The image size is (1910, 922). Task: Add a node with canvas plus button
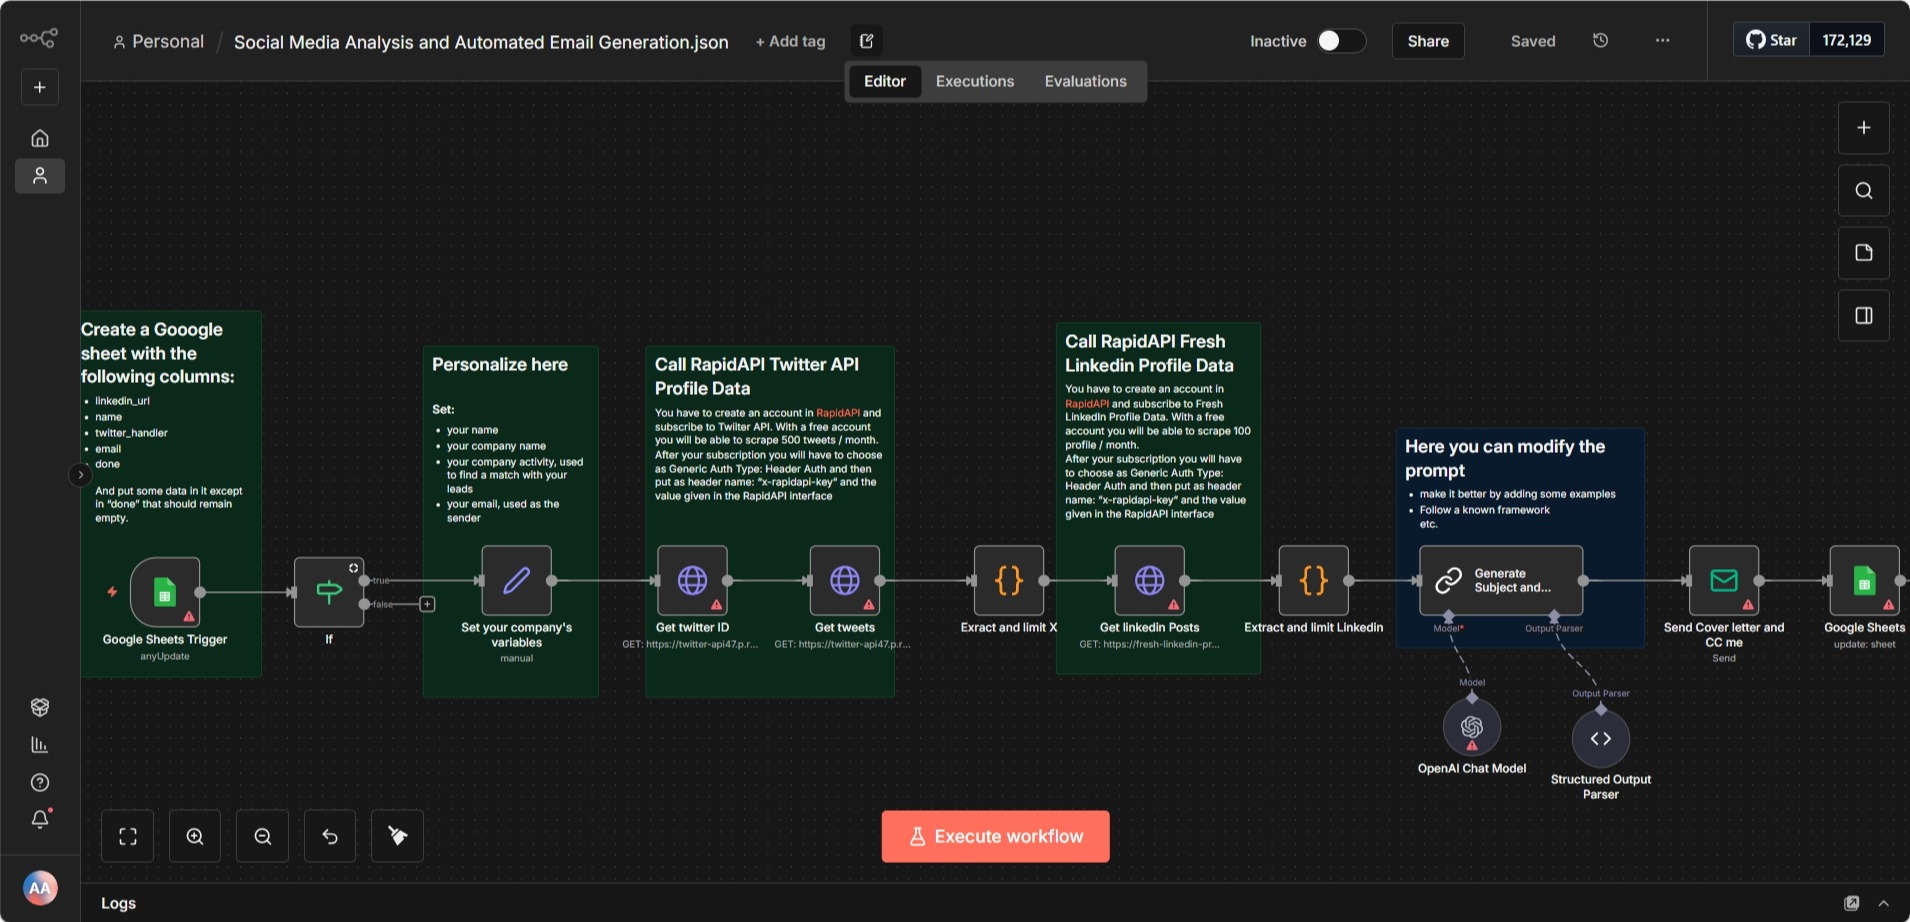(1864, 128)
